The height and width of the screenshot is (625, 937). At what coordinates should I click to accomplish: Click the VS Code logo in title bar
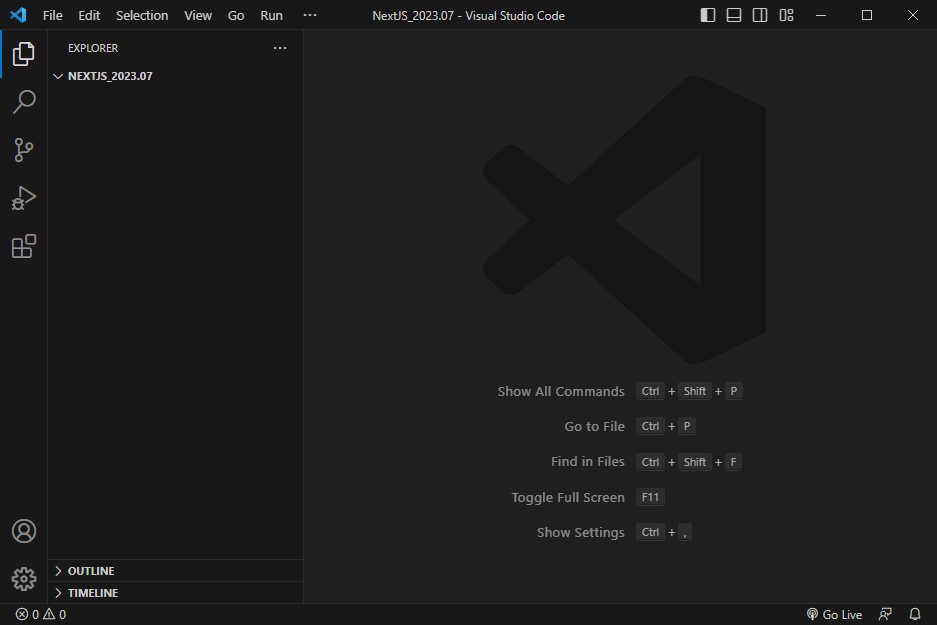click(x=18, y=15)
